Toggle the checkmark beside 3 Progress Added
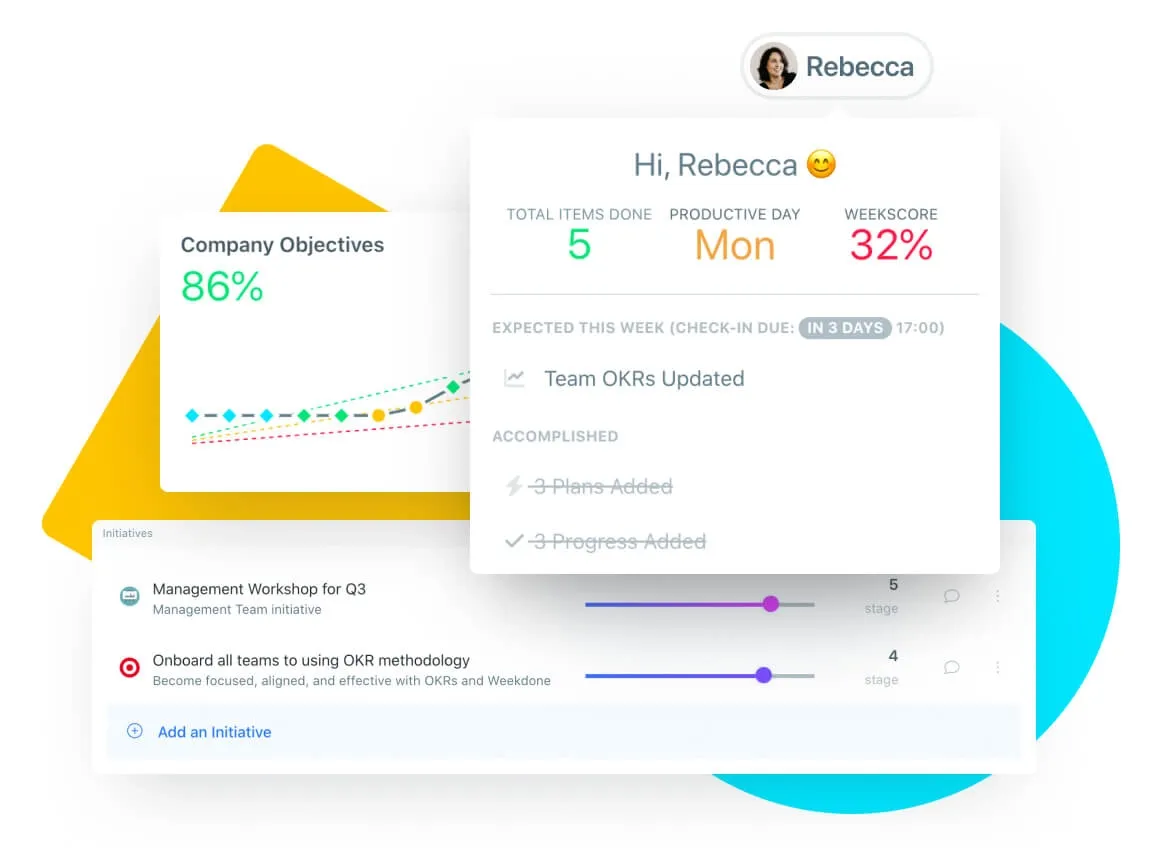This screenshot has width=1168, height=848. (x=514, y=541)
